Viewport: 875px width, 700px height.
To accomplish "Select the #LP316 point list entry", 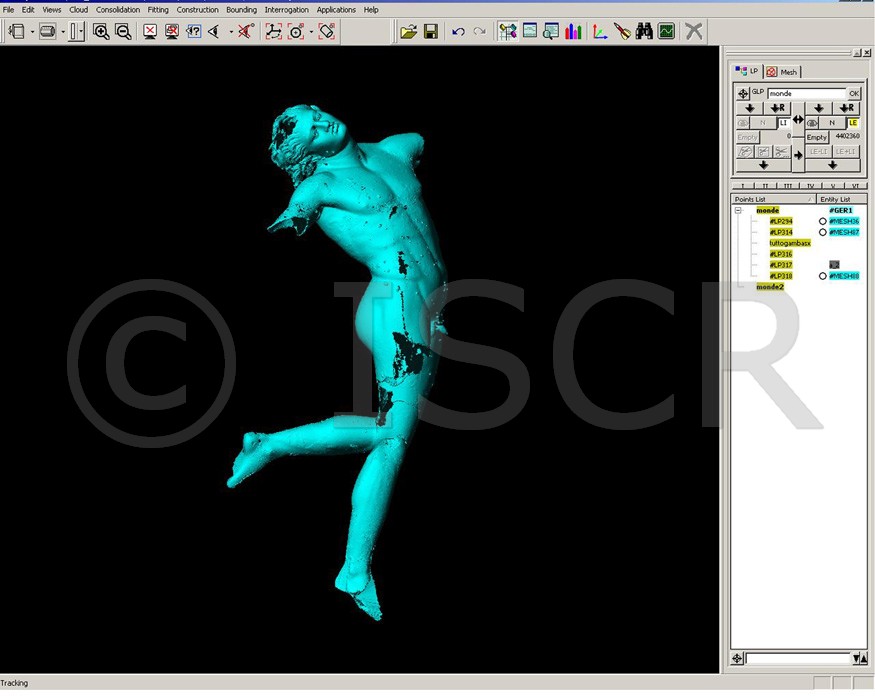I will coord(781,254).
